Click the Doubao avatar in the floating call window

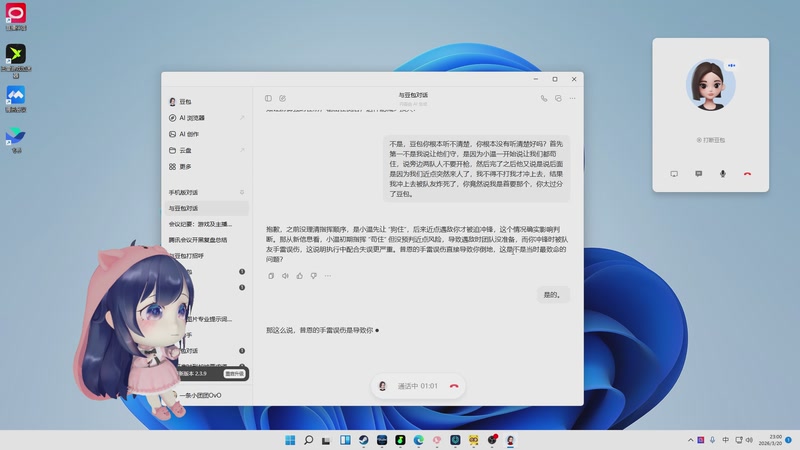click(x=710, y=86)
